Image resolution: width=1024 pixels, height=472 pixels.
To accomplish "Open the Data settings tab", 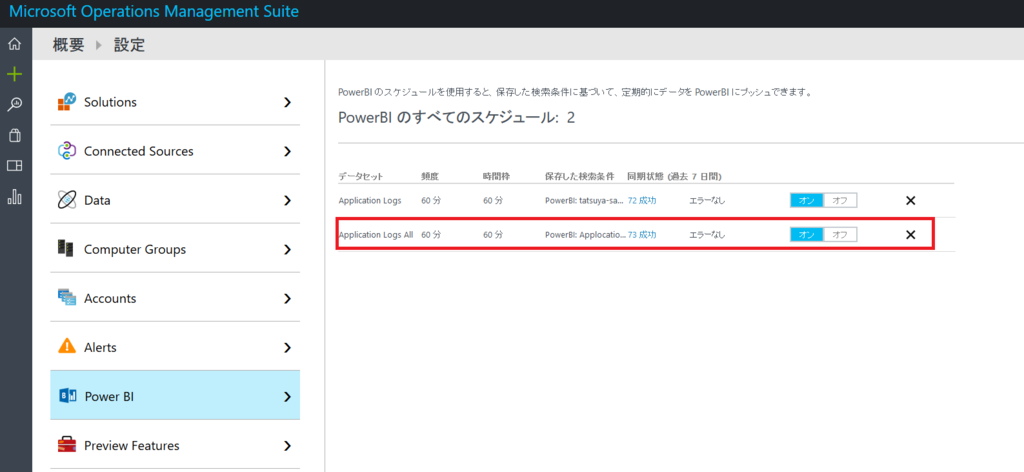I will point(175,200).
